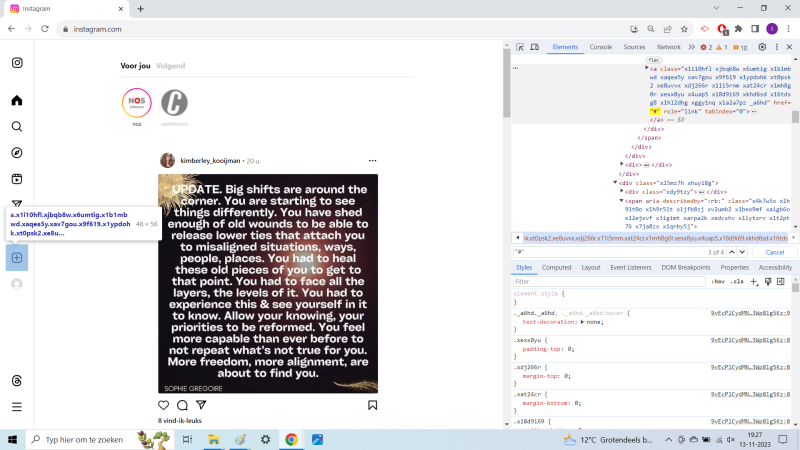This screenshot has height=450, width=800.
Task: Switch to the Elements tab
Action: 565,47
